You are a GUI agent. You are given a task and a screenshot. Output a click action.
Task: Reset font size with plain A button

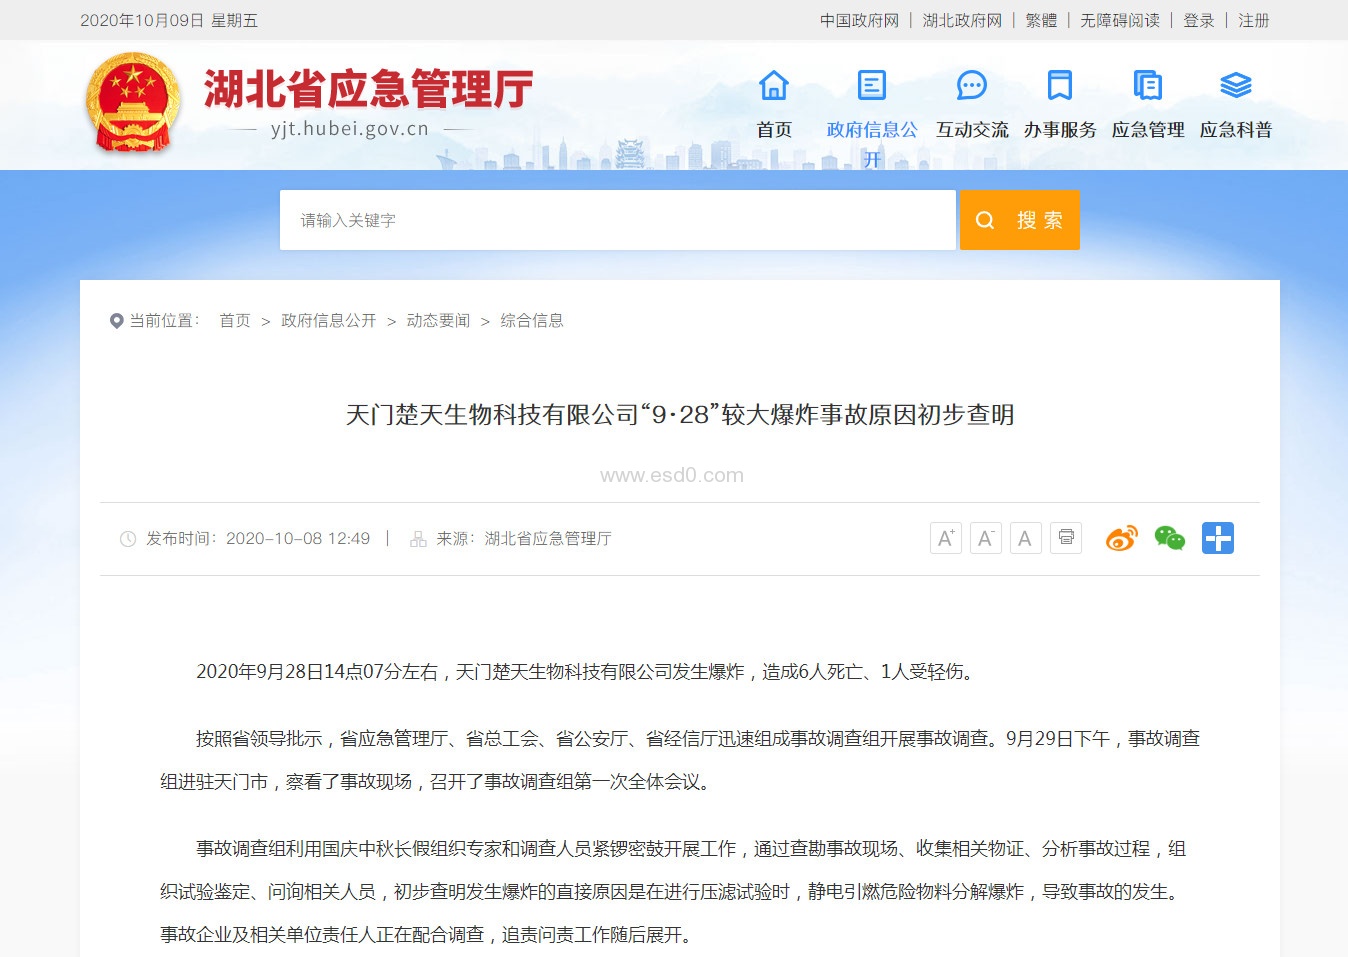1026,538
